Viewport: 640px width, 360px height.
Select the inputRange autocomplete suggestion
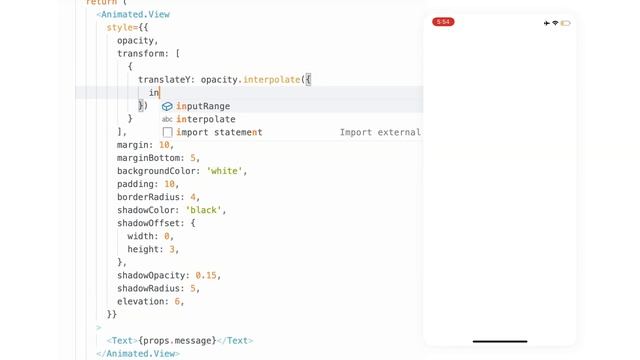(291, 106)
